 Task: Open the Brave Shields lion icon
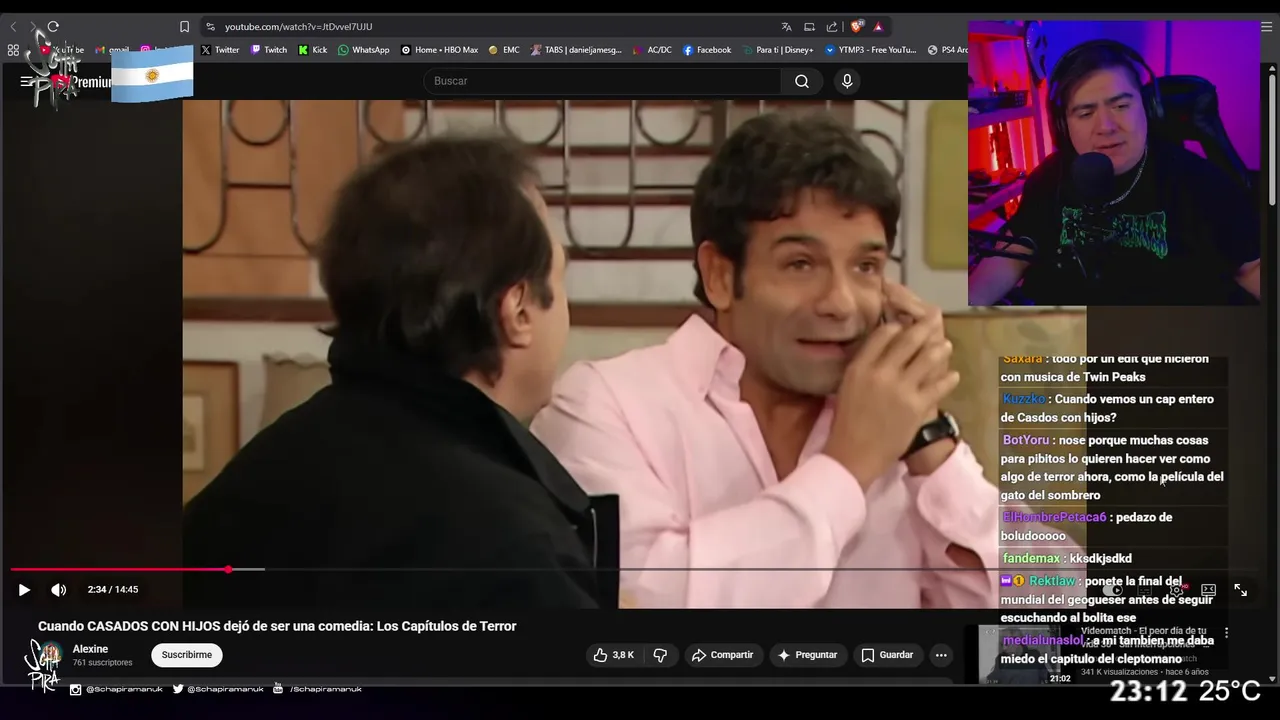(857, 27)
